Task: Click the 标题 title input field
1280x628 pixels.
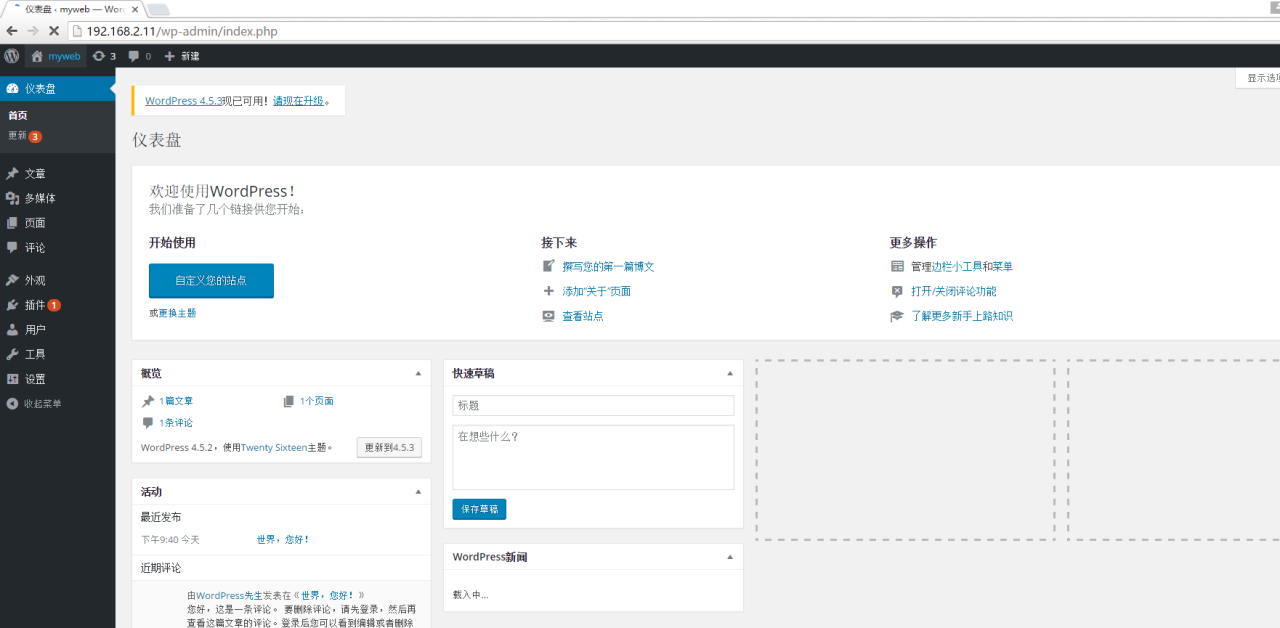Action: (593, 405)
